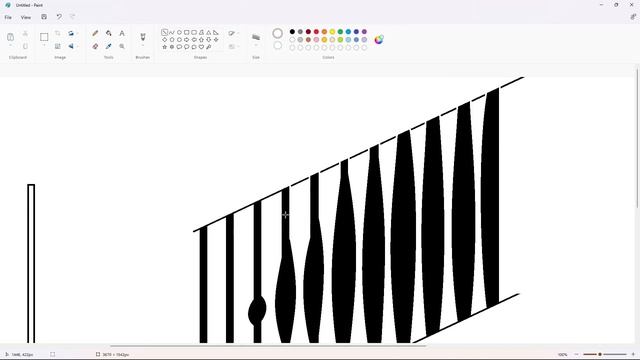Select the Heart shape
The image size is (640, 360).
tap(201, 47)
